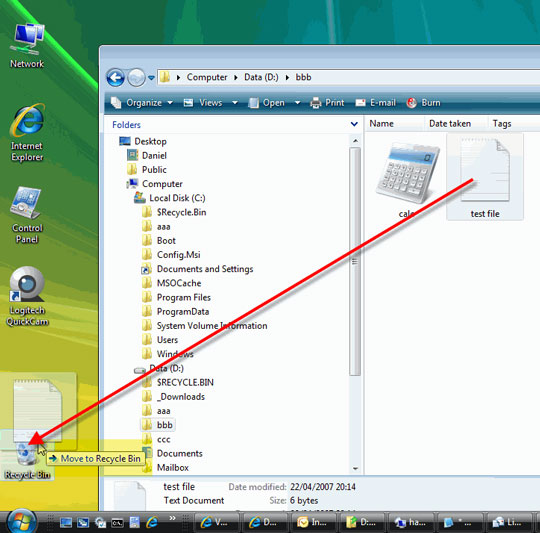Click the Control Panel desktop icon
This screenshot has width=540, height=533.
click(27, 215)
